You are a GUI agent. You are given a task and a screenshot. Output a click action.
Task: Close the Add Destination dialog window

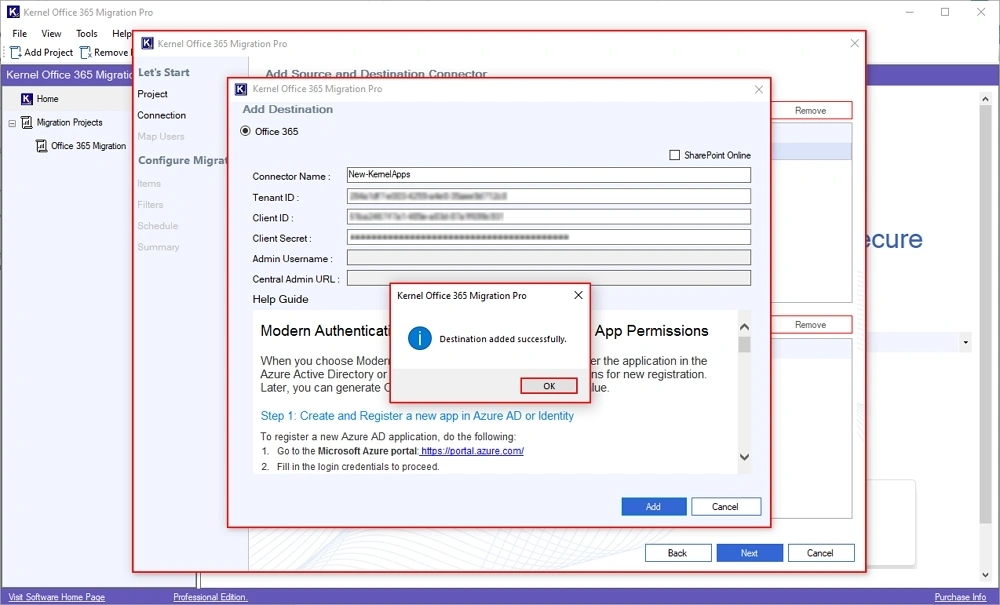pyautogui.click(x=758, y=90)
